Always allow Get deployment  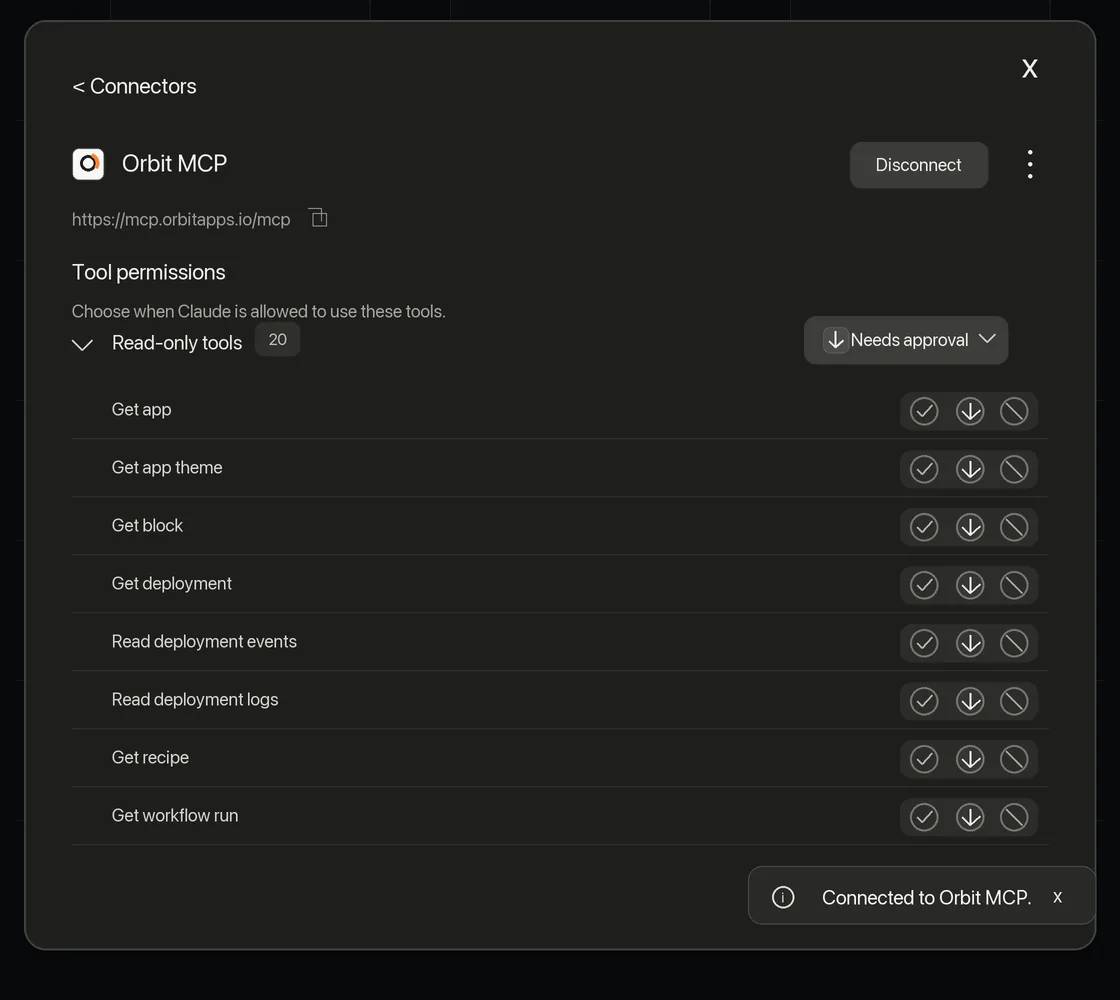coord(924,585)
